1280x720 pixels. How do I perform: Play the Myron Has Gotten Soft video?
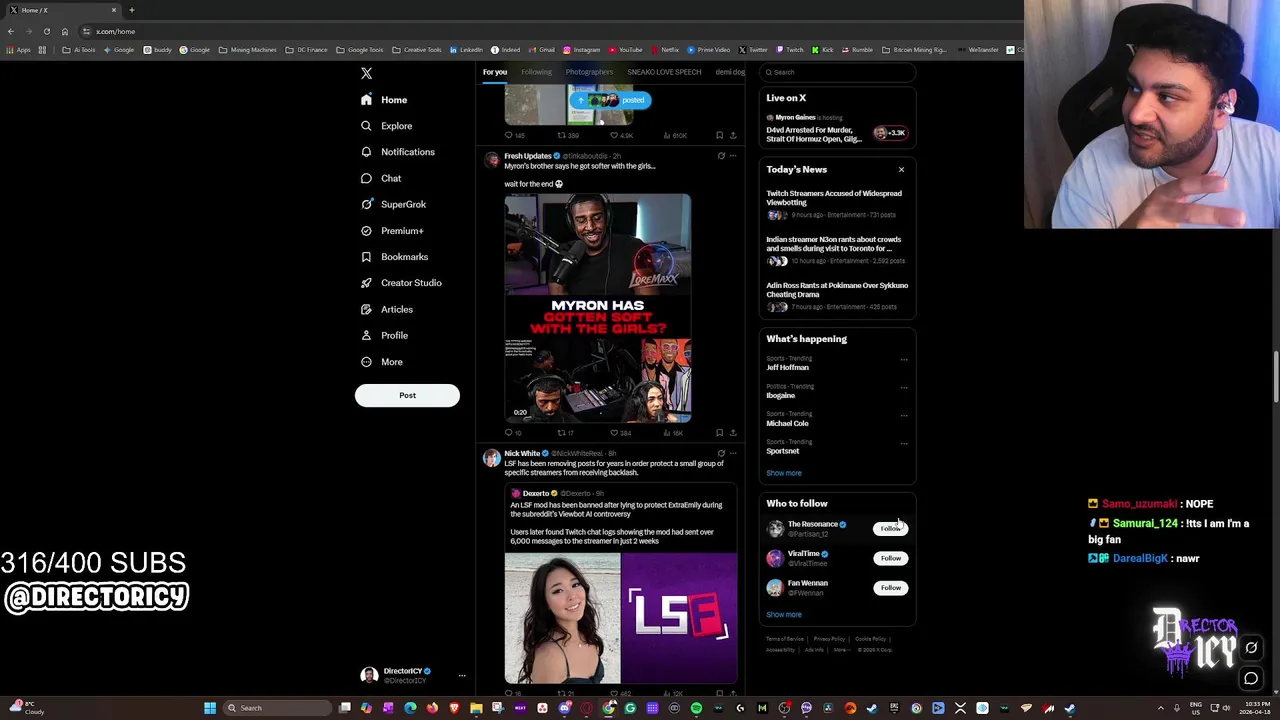pyautogui.click(x=597, y=308)
